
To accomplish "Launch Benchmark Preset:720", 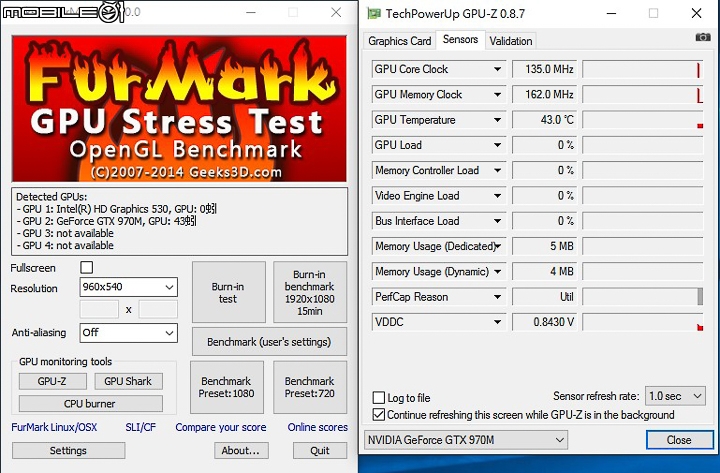I will click(x=310, y=387).
